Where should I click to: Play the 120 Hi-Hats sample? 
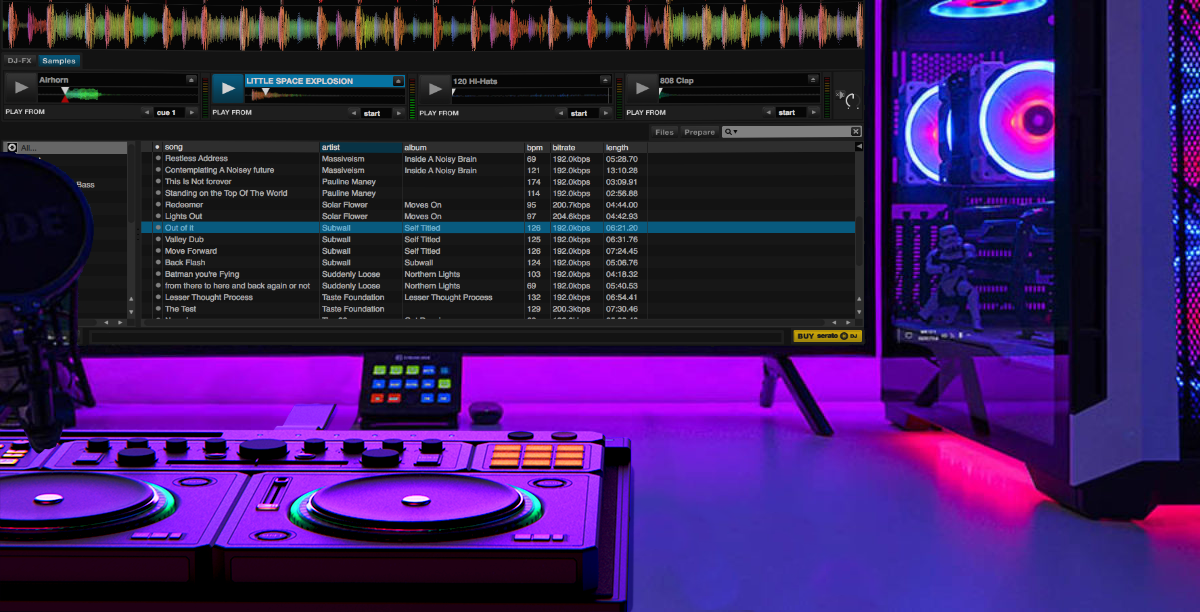coord(434,90)
